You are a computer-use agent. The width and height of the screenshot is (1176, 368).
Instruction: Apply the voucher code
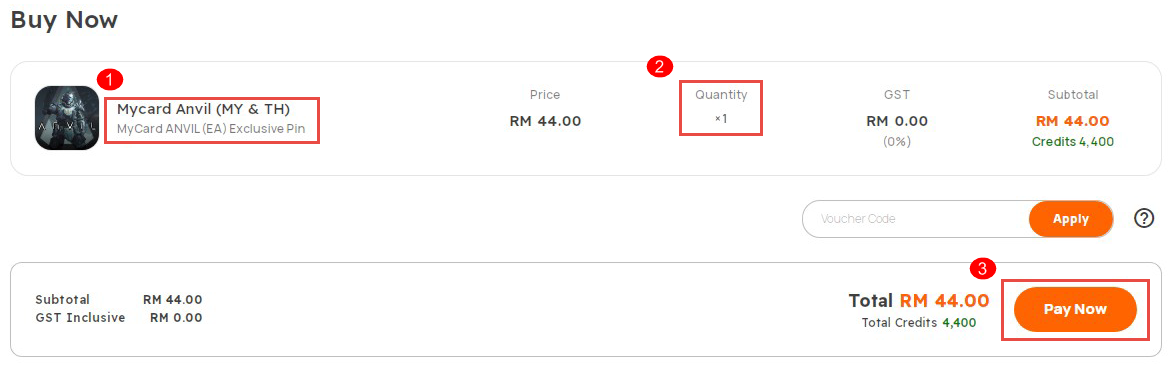(x=1070, y=219)
